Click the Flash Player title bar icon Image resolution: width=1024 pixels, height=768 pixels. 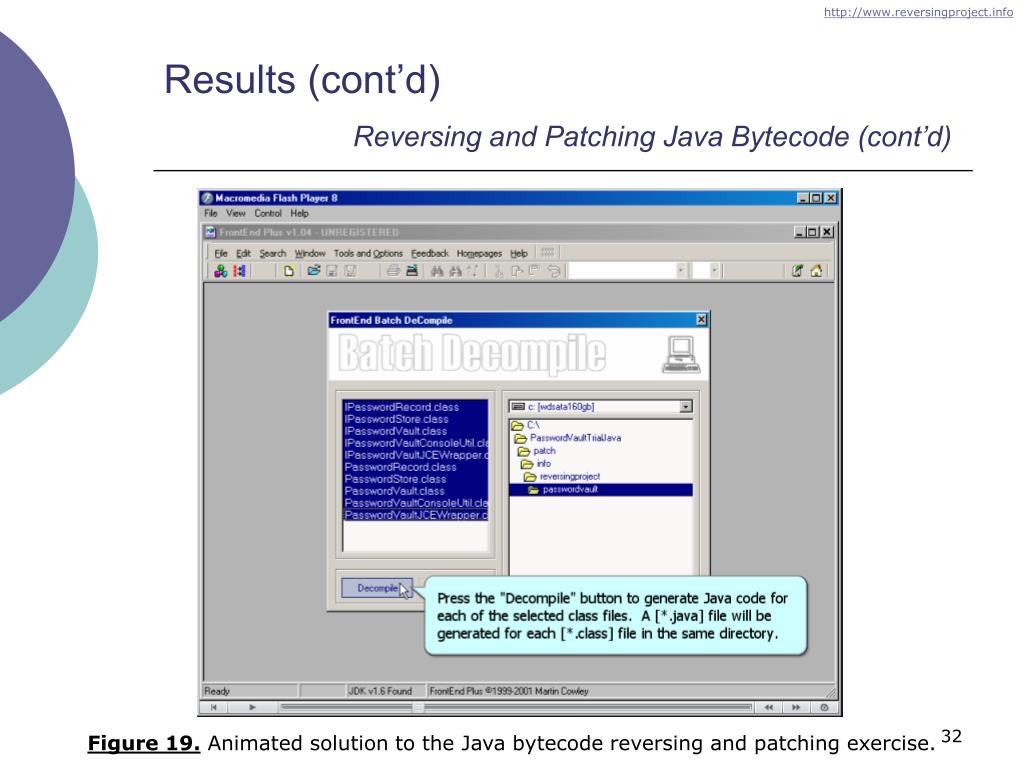207,198
